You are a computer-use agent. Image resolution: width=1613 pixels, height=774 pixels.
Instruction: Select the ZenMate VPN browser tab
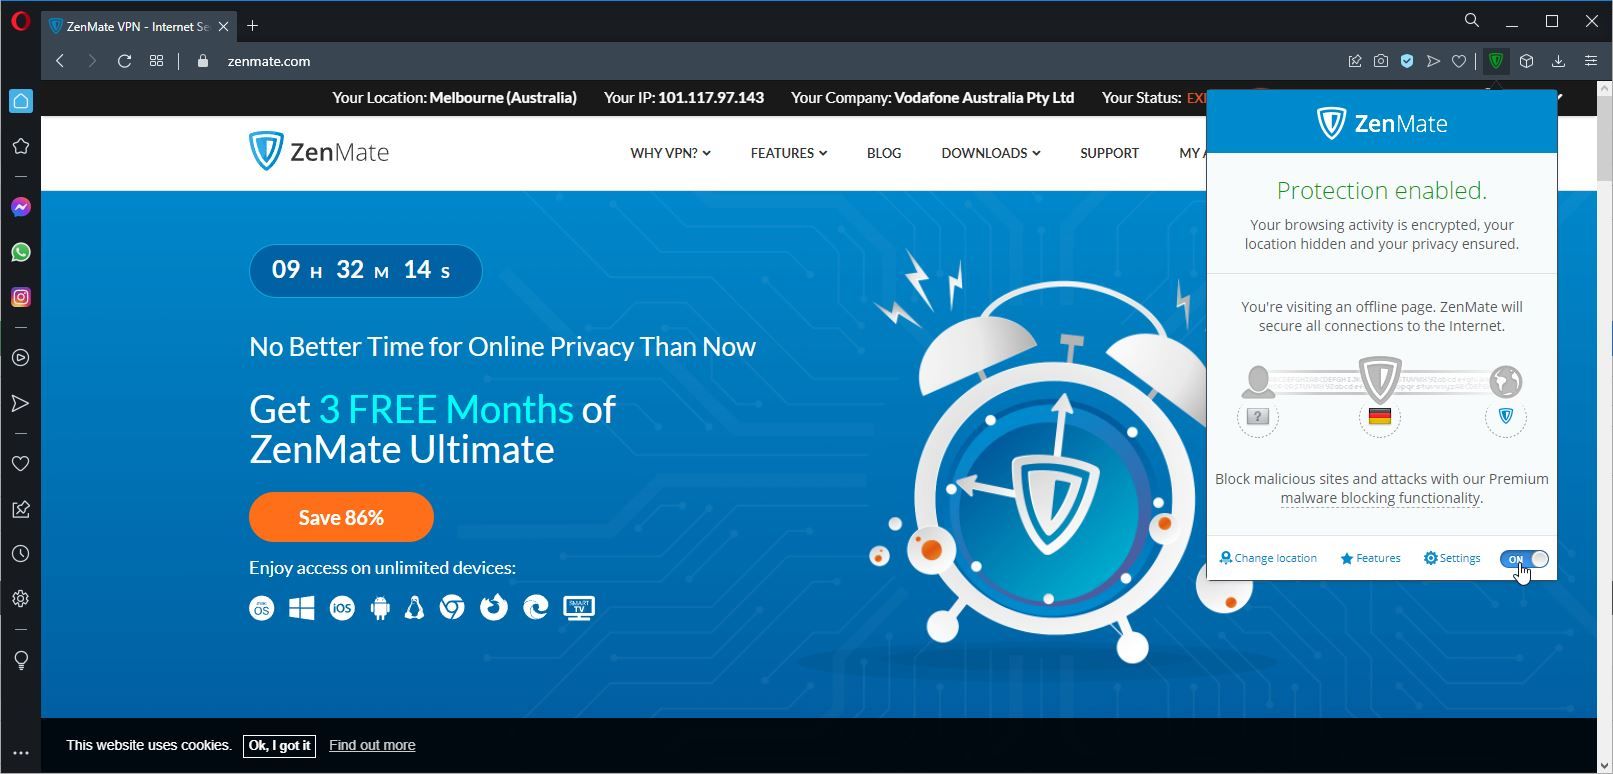point(139,26)
